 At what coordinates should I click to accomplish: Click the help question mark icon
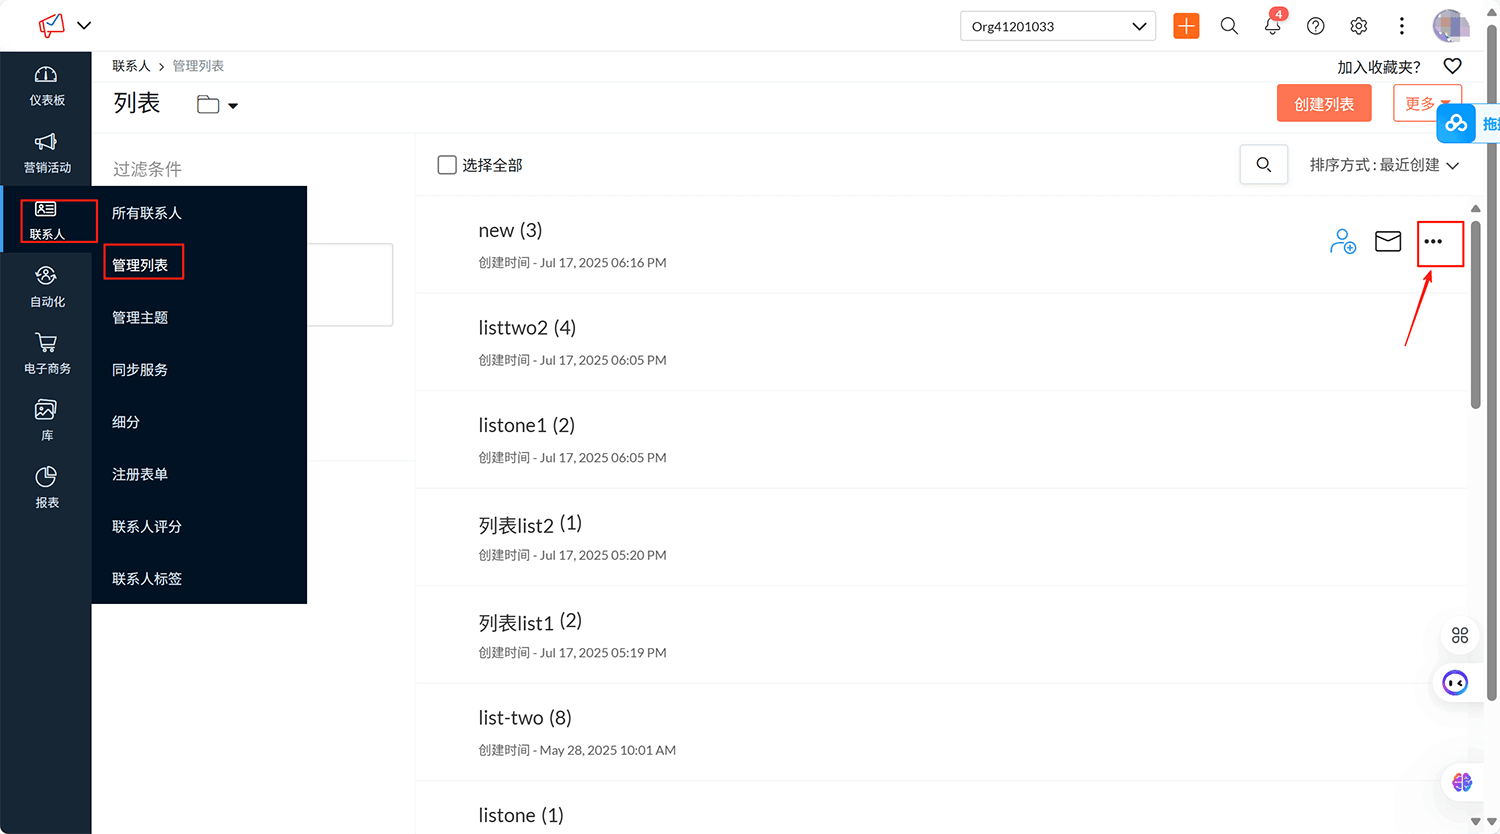point(1315,26)
